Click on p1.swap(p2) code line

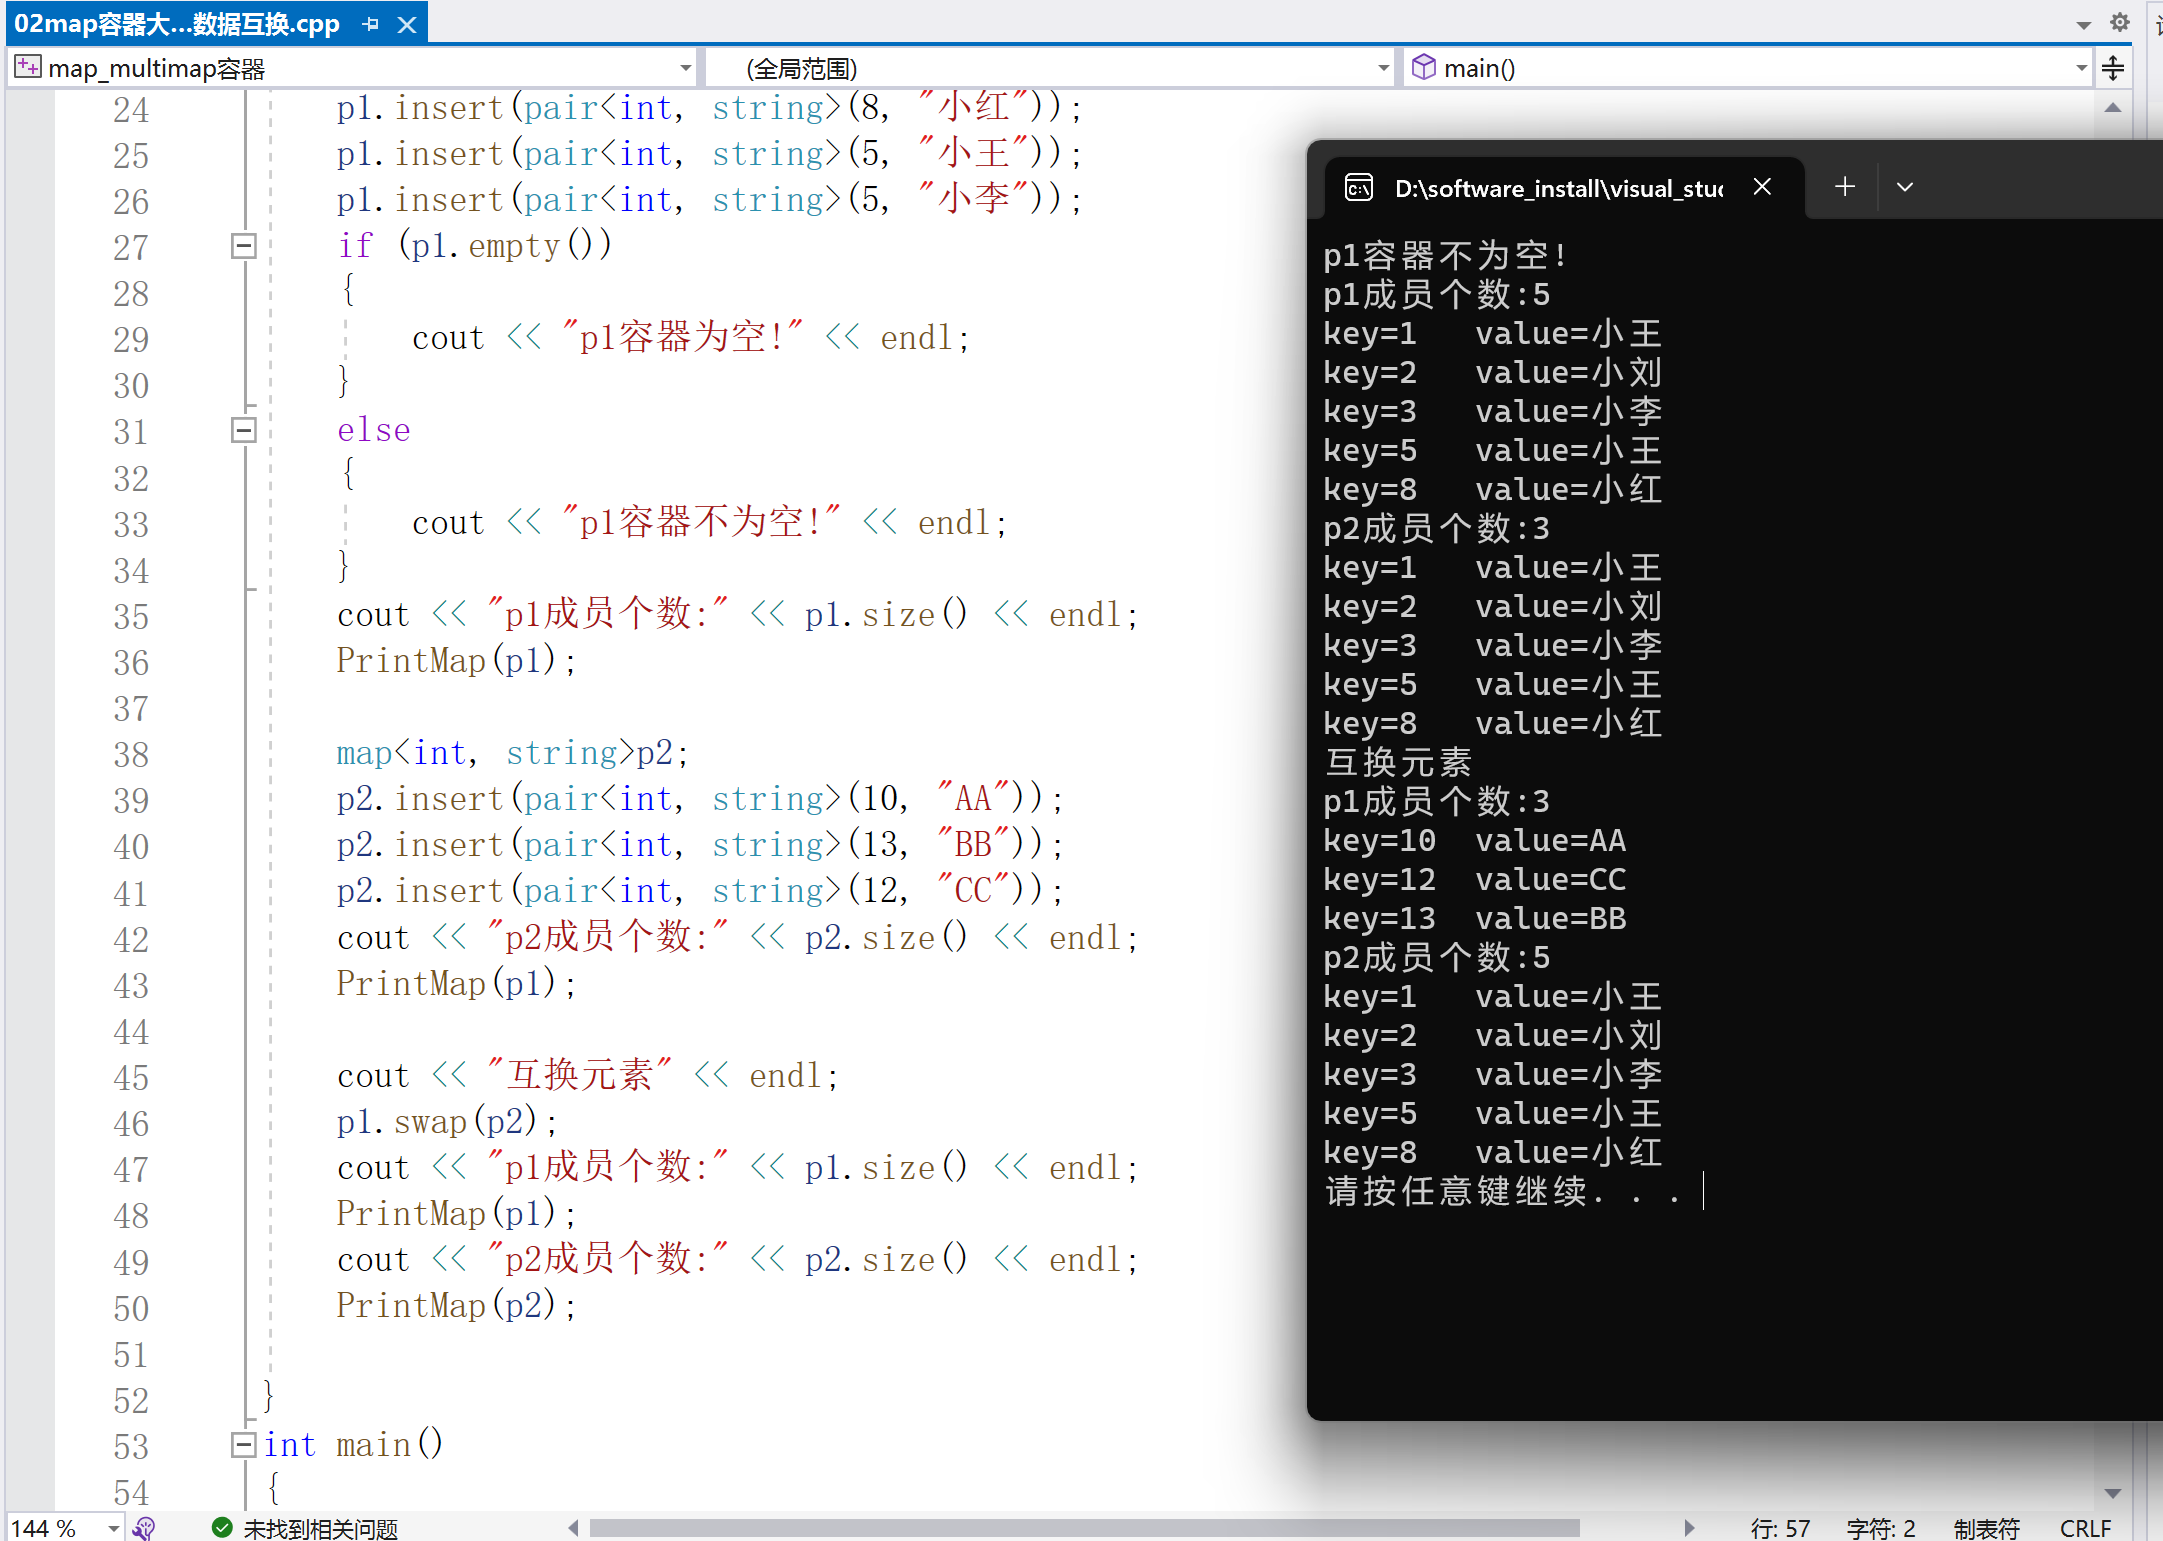coord(446,1122)
